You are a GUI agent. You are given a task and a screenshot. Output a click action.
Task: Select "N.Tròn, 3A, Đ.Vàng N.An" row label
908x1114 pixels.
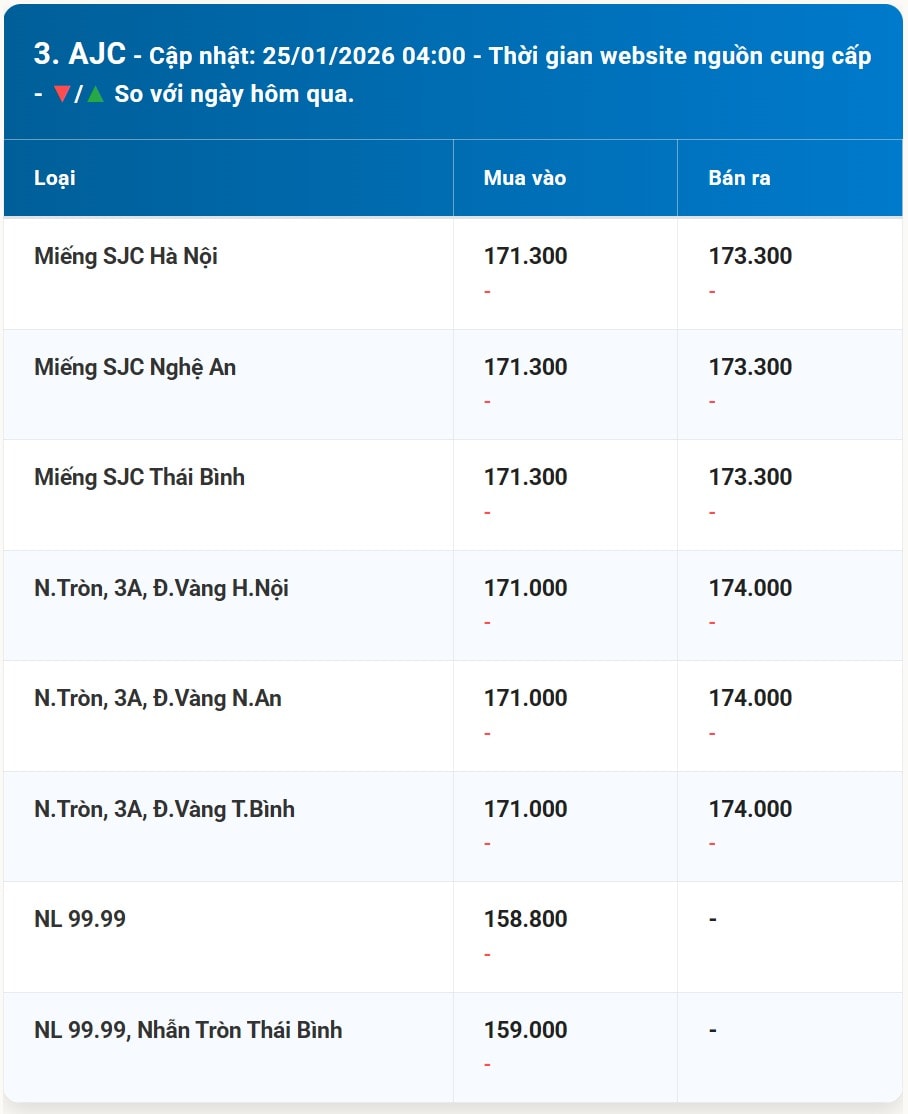[x=158, y=698]
